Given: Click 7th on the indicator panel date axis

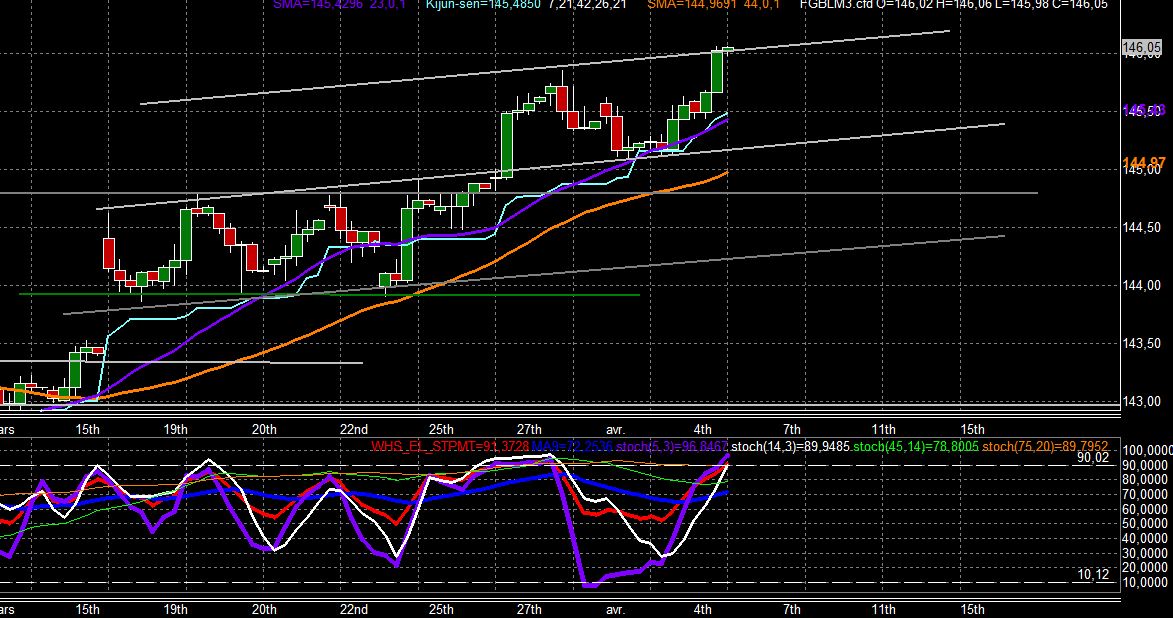Looking at the screenshot, I should (791, 609).
